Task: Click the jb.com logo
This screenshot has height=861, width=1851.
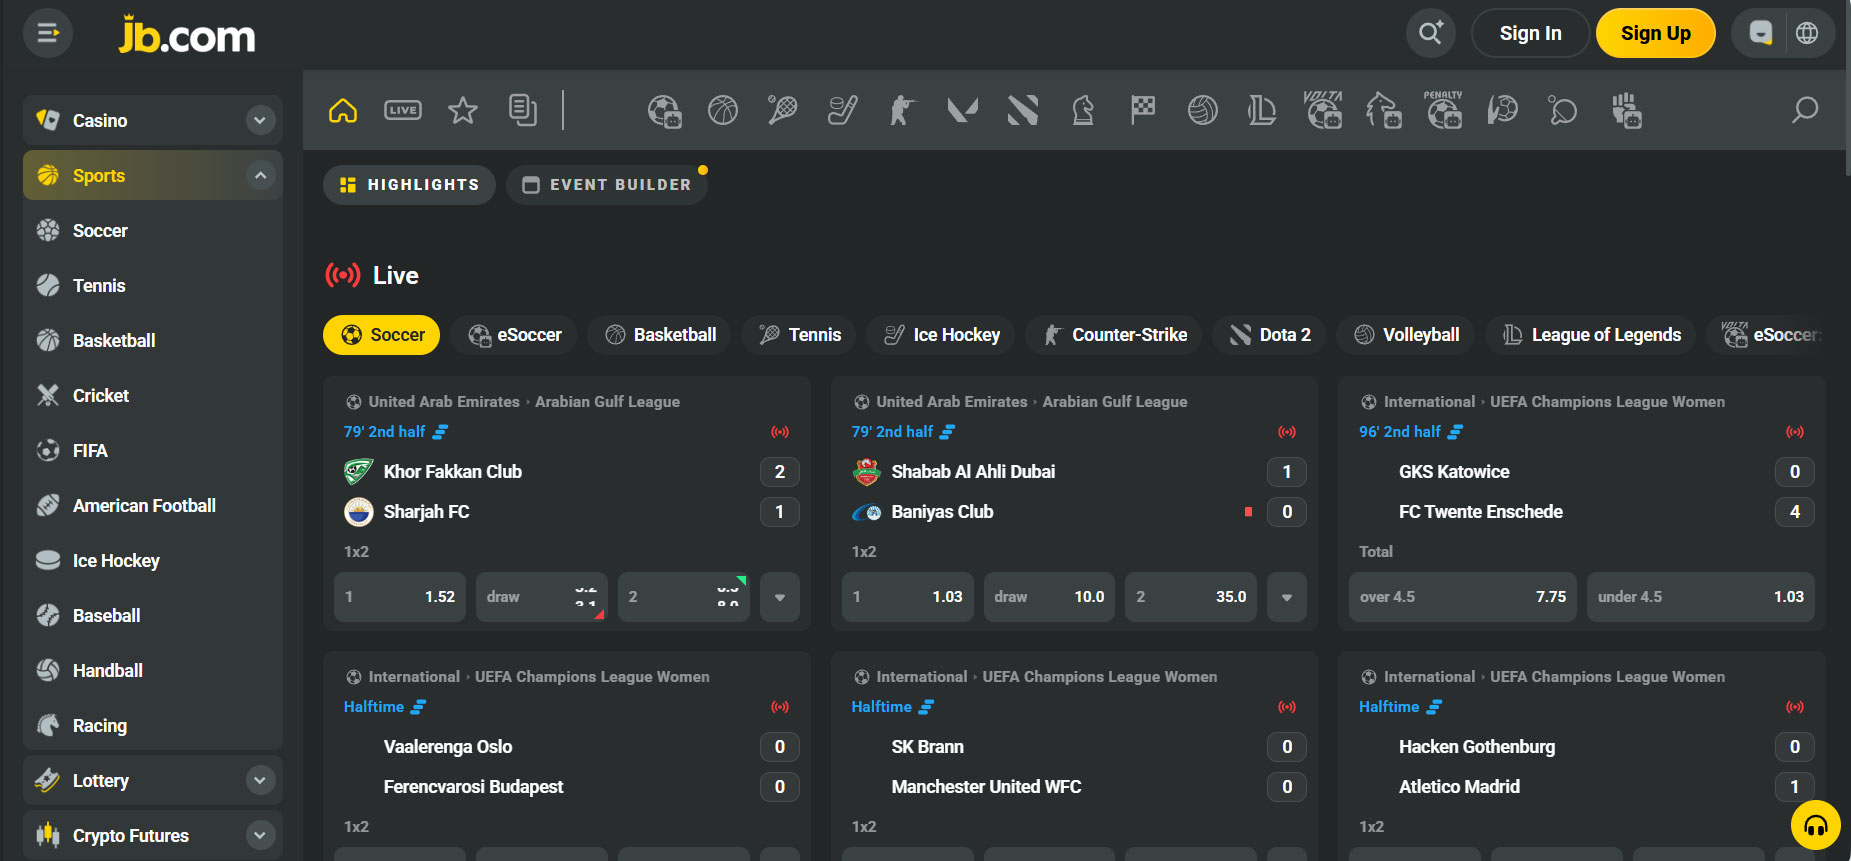Action: point(187,35)
